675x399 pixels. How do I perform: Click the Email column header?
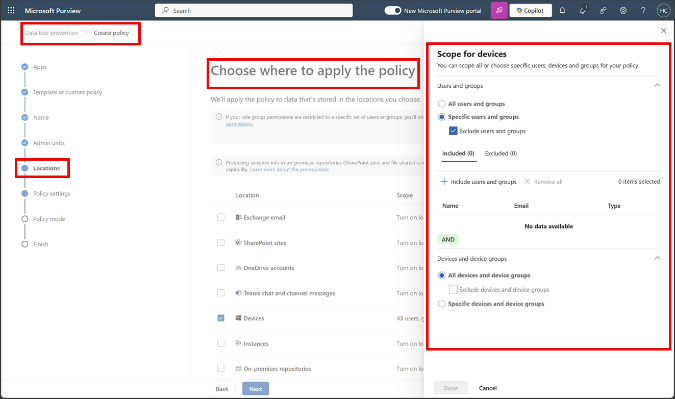click(x=521, y=206)
